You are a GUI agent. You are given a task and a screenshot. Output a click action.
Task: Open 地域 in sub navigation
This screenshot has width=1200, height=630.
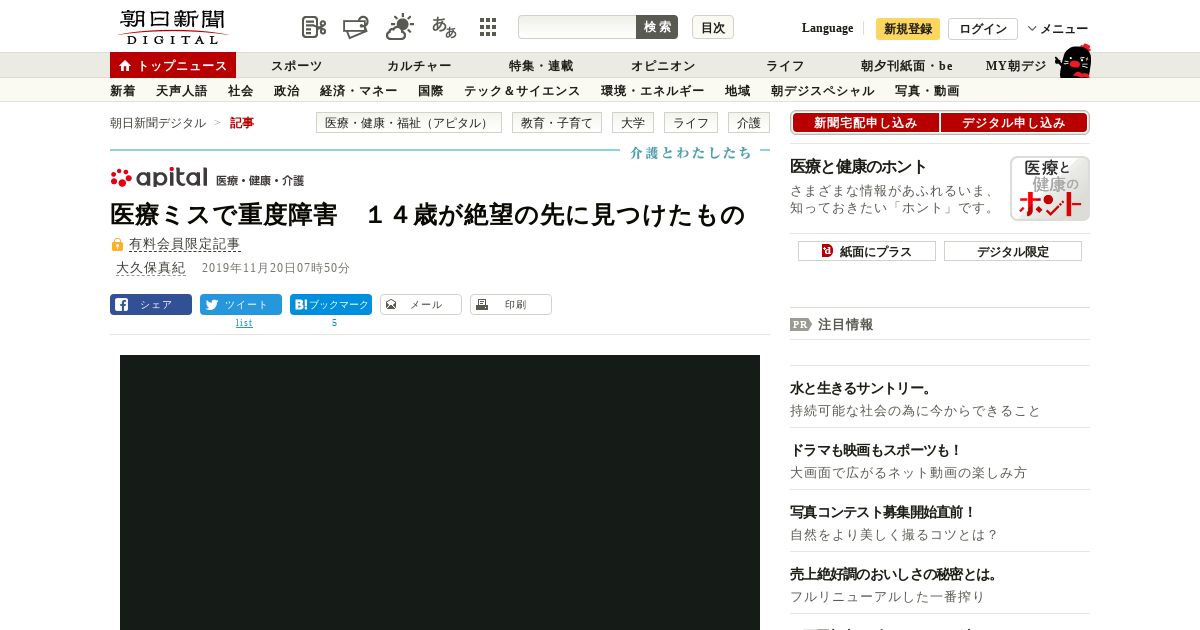(x=738, y=90)
